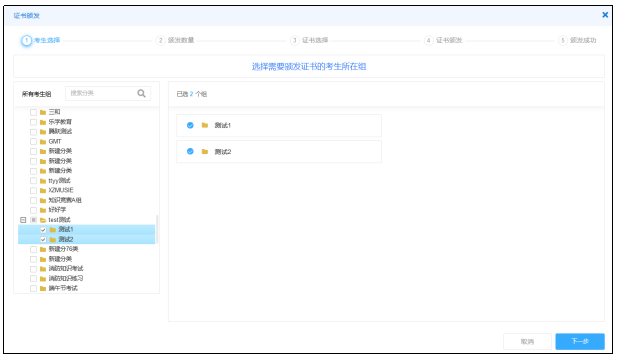
Task: Click the 取消 button
Action: click(527, 342)
